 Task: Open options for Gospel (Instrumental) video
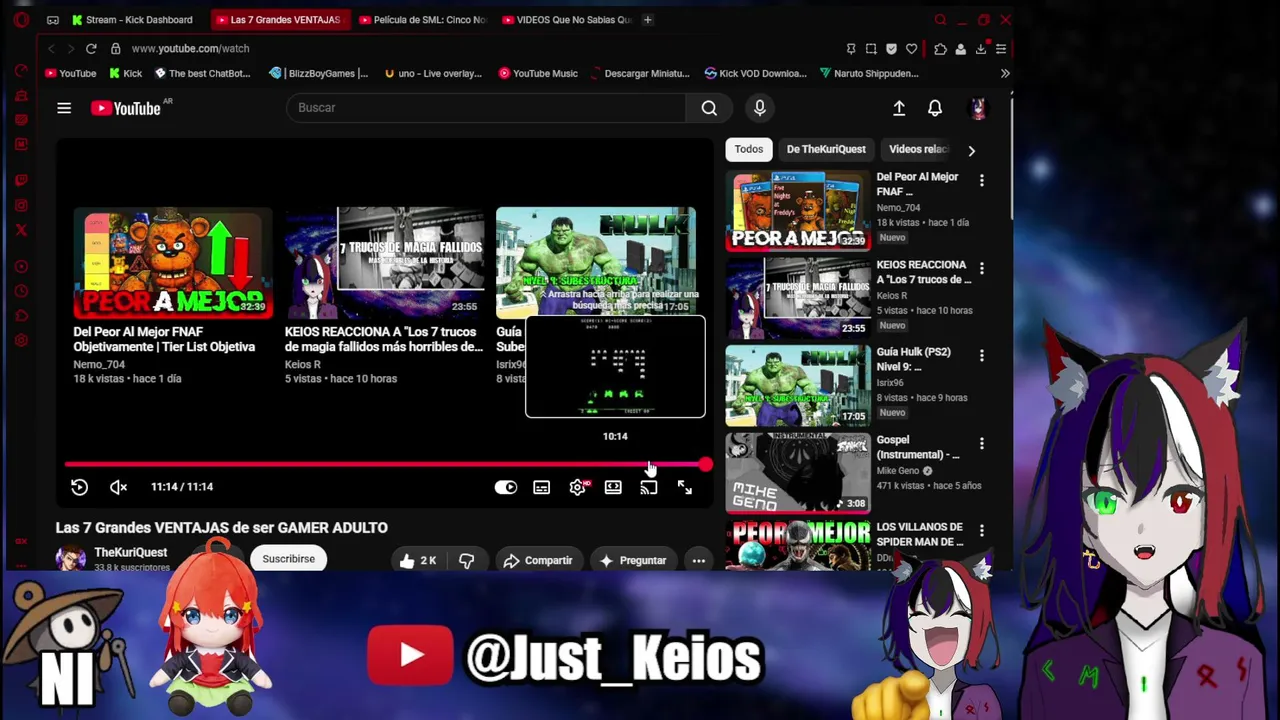(982, 443)
